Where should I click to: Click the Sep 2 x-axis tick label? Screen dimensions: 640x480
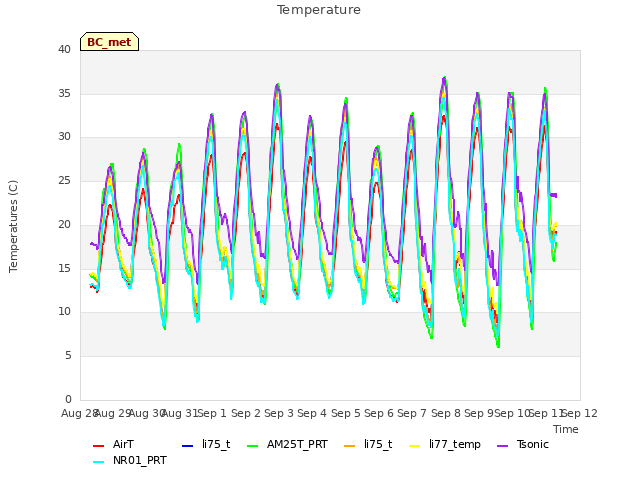tap(246, 413)
